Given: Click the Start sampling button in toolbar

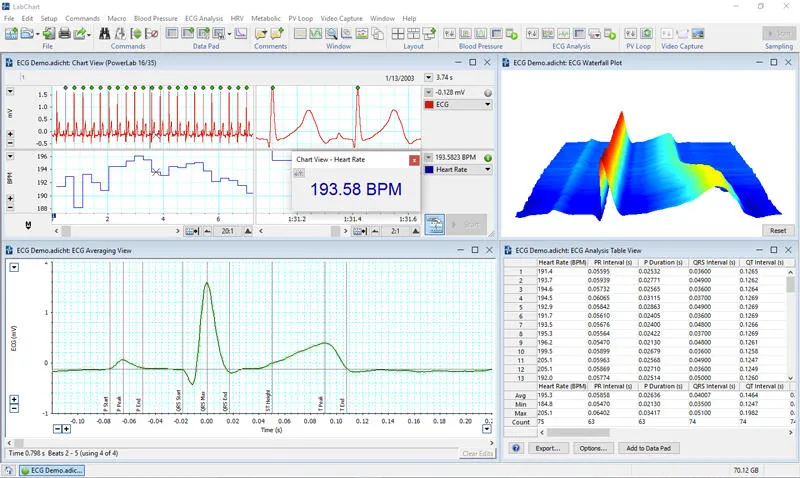Looking at the screenshot, I should click(x=780, y=34).
